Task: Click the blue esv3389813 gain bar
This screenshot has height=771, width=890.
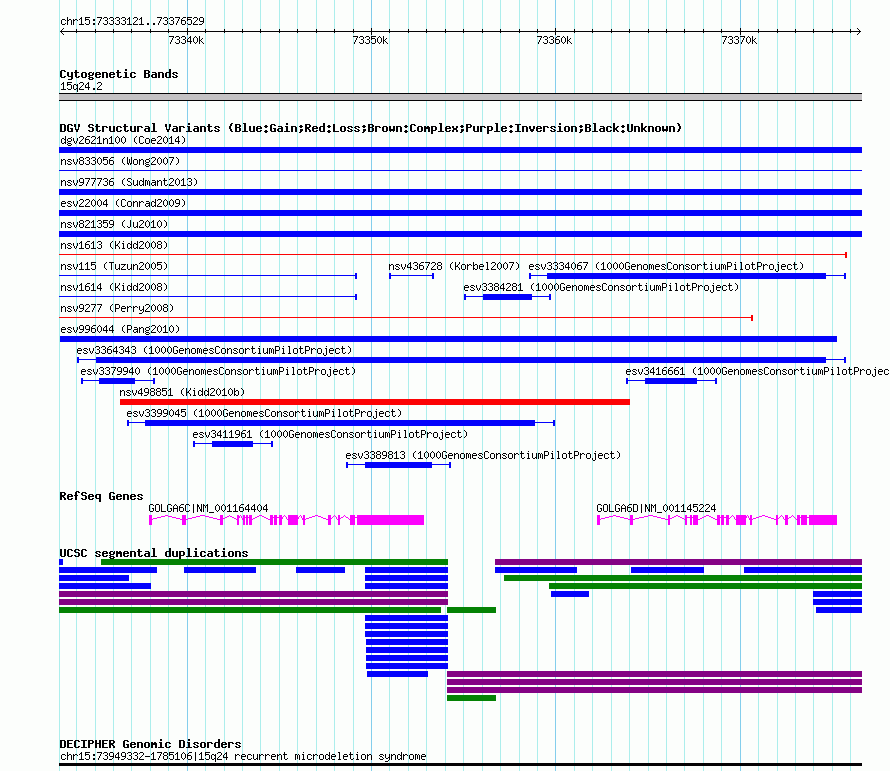Action: coord(398,465)
